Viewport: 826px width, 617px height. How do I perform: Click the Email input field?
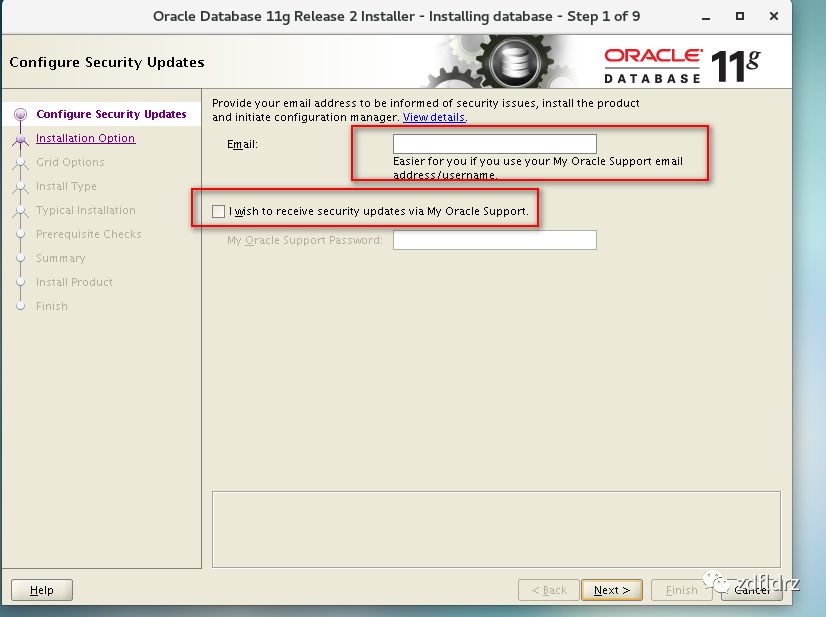click(x=495, y=144)
